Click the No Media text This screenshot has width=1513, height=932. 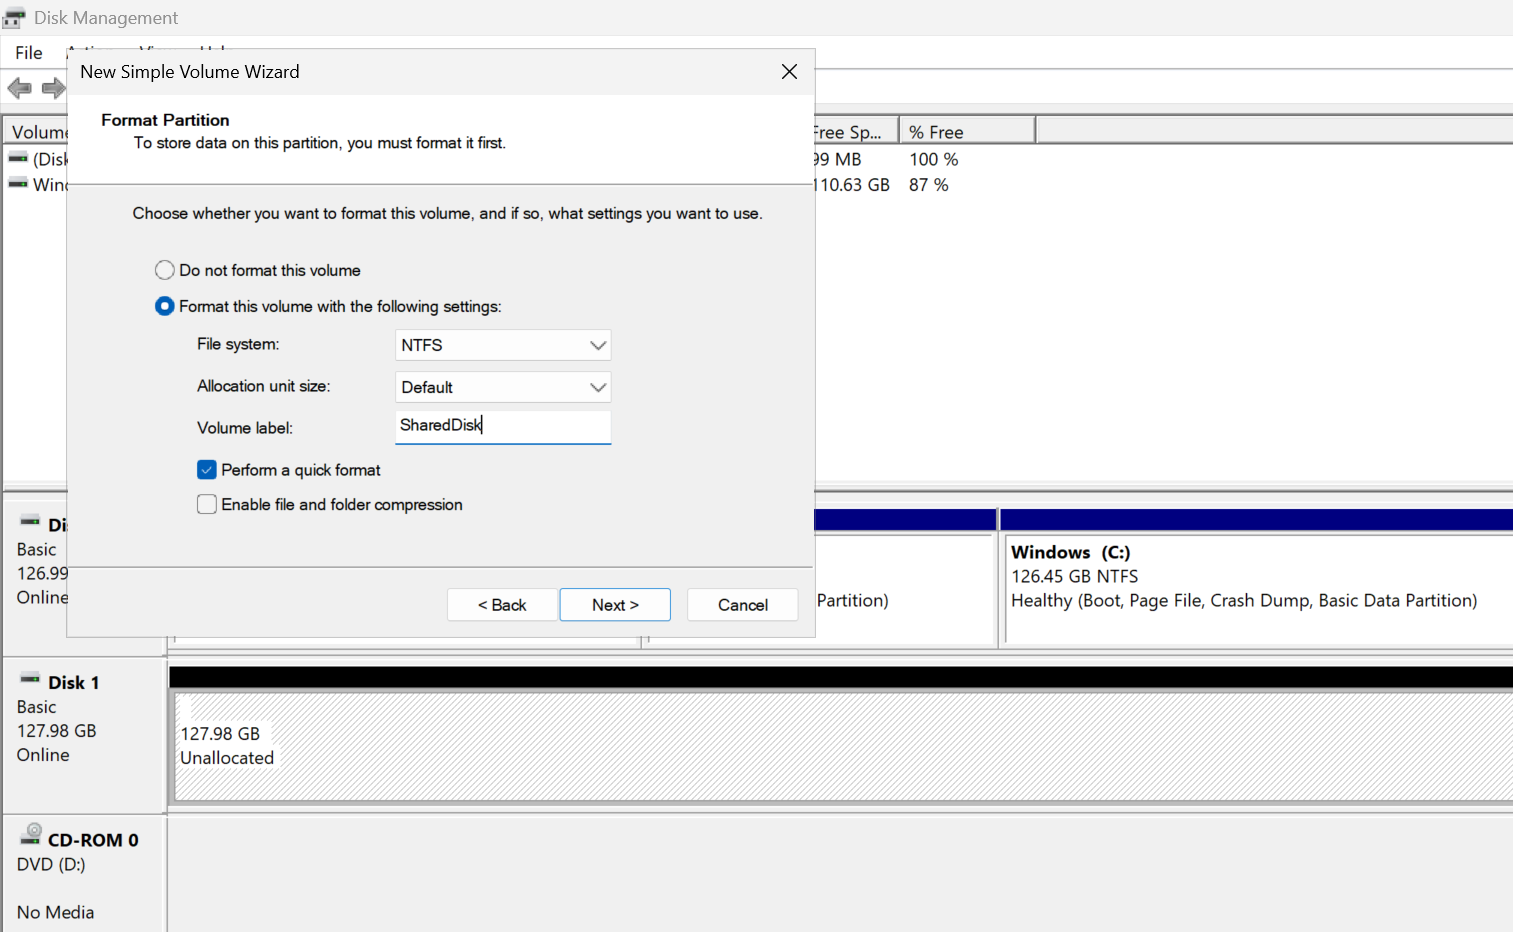coord(55,913)
